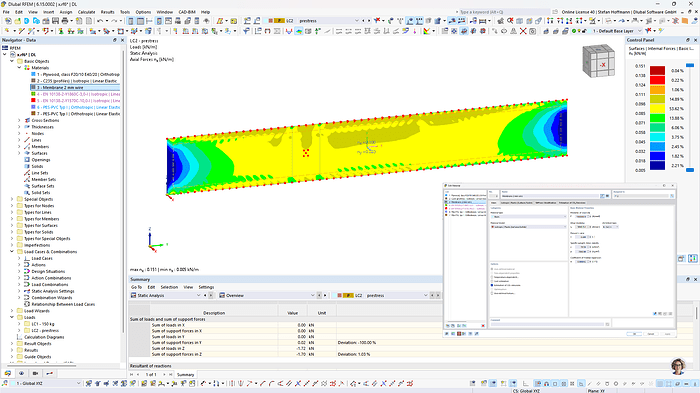
Task: Click the Go To link in Summary panel
Action: click(137, 287)
